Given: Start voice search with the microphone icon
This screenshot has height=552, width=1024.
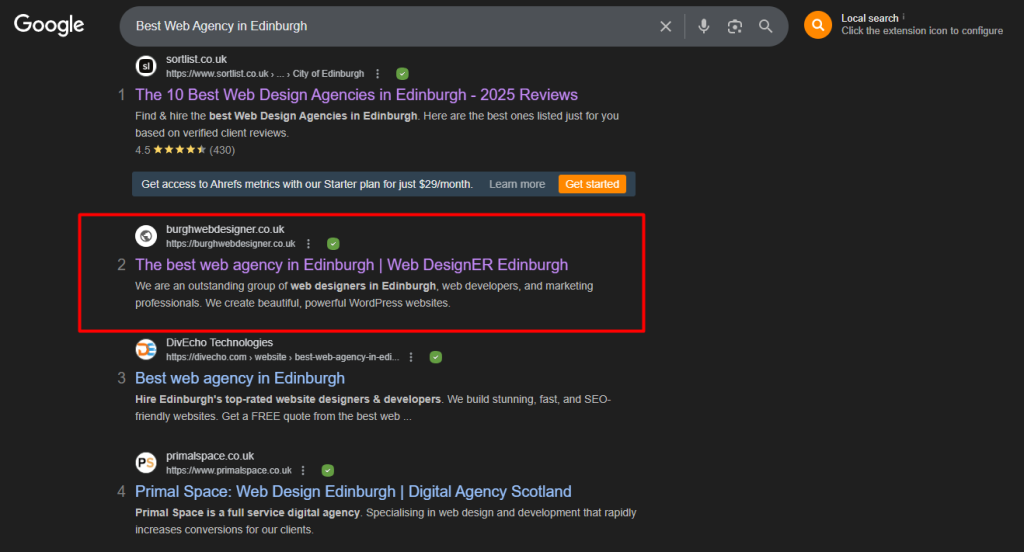Looking at the screenshot, I should click(704, 26).
